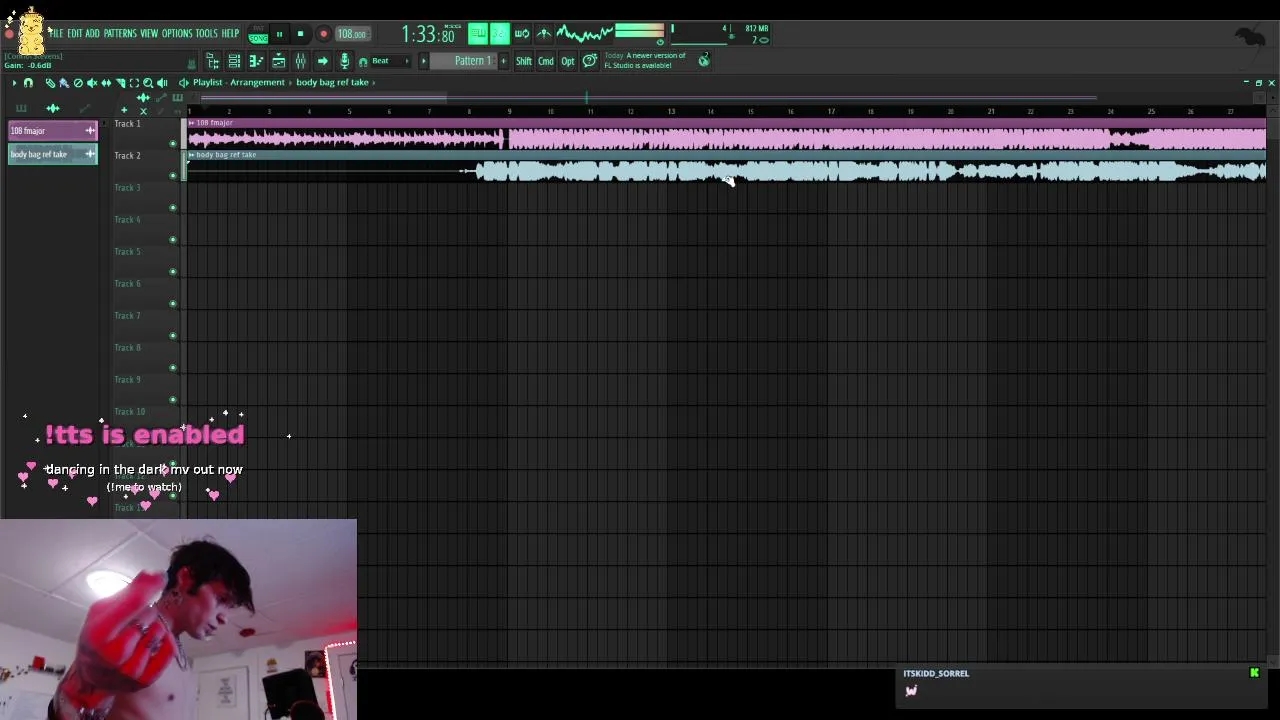Mute Track 5 with green dot
The height and width of the screenshot is (720, 1280).
tap(173, 272)
